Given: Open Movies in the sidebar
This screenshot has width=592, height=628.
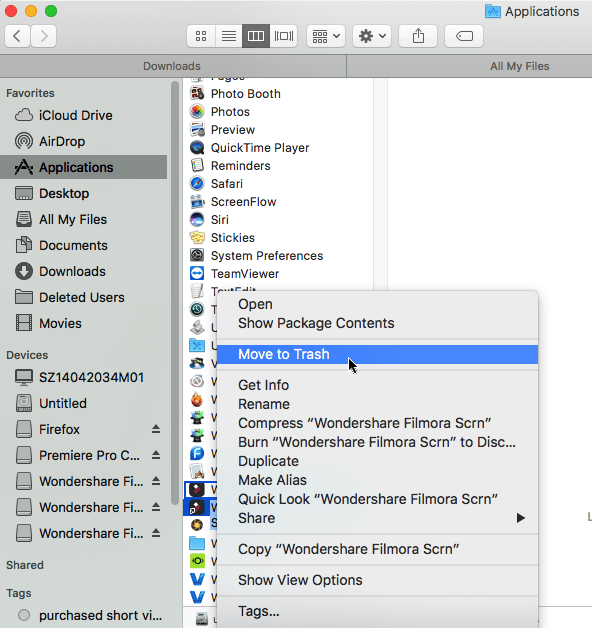Looking at the screenshot, I should (x=83, y=323).
